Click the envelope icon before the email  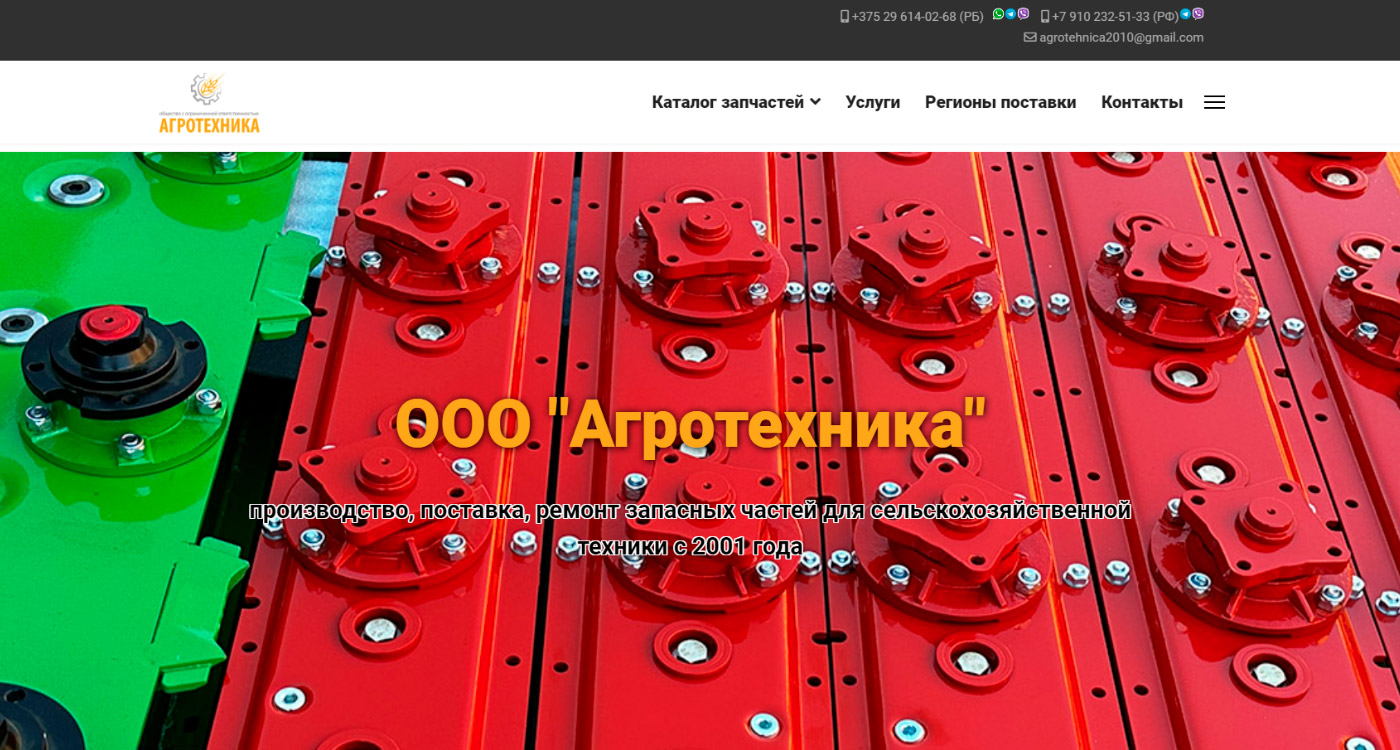[1030, 38]
